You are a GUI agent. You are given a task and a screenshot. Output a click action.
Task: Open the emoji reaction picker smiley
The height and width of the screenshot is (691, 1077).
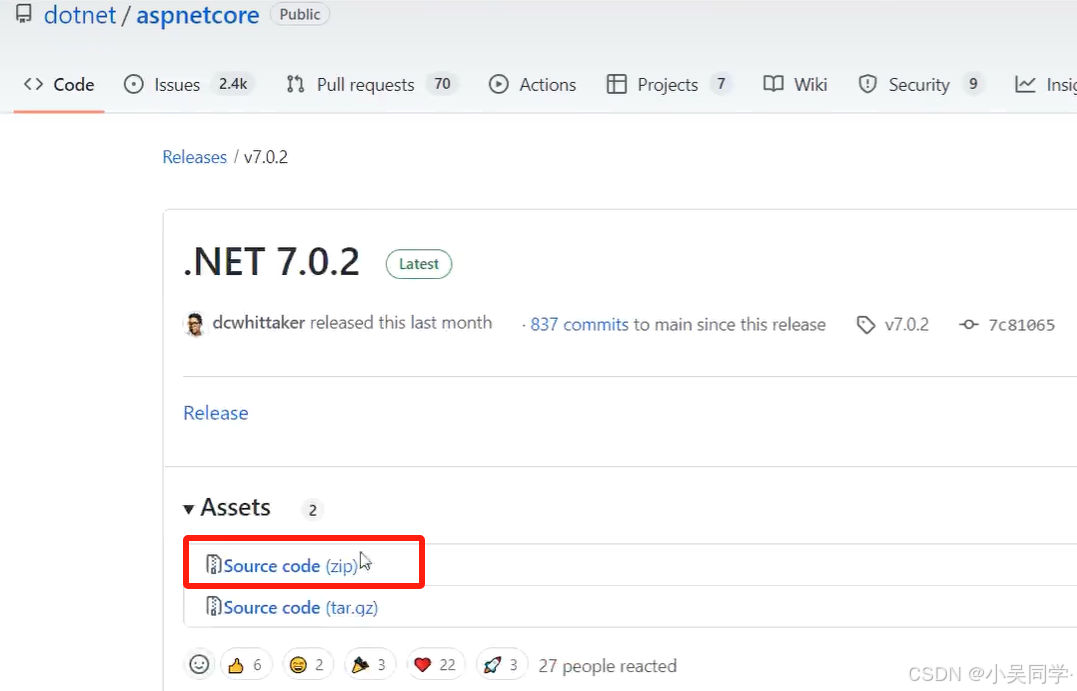[x=199, y=664]
